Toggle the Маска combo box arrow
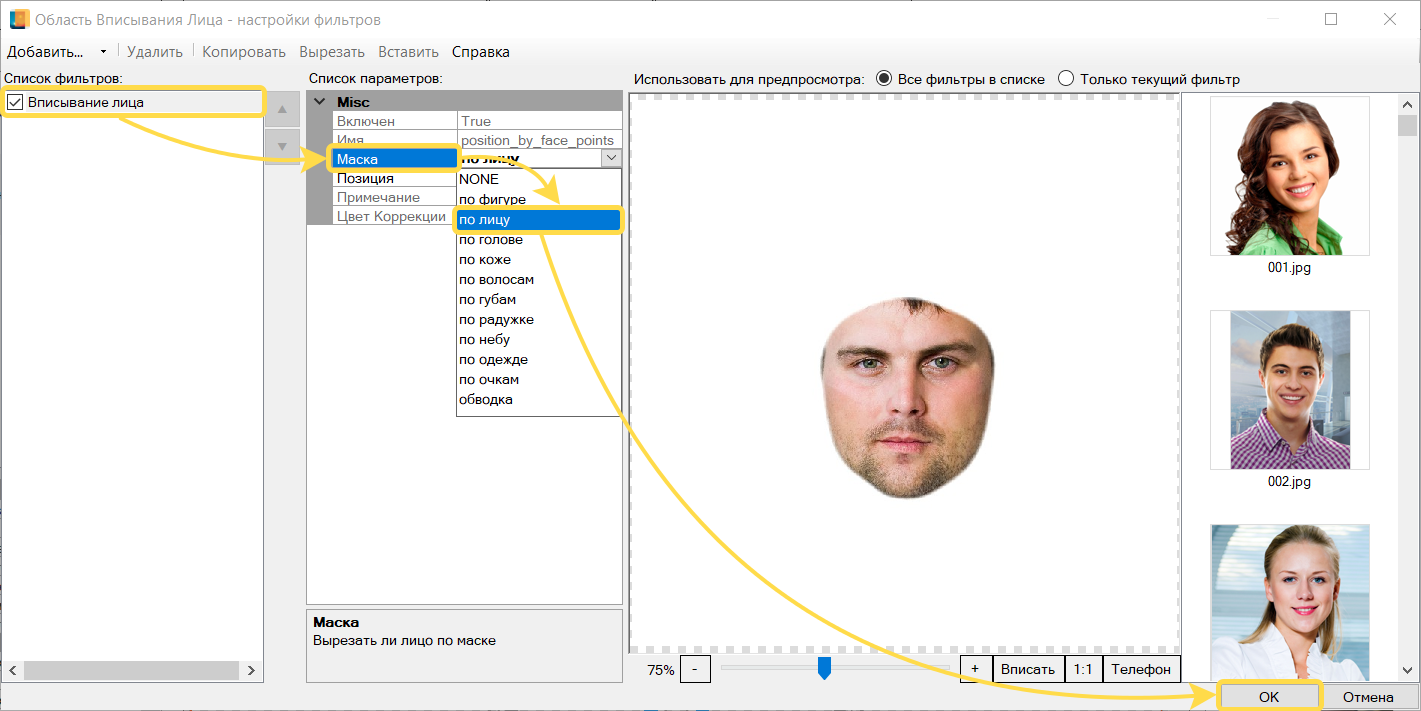Image resolution: width=1421 pixels, height=711 pixels. pyautogui.click(x=611, y=158)
